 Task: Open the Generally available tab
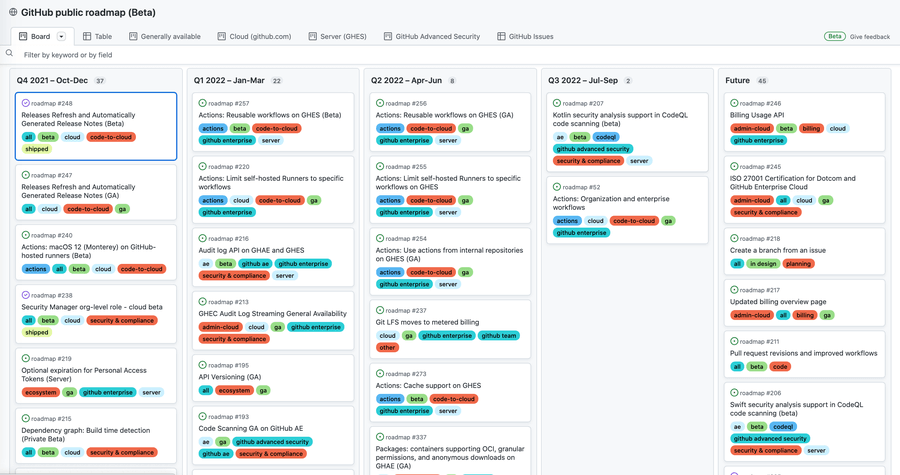click(x=165, y=37)
